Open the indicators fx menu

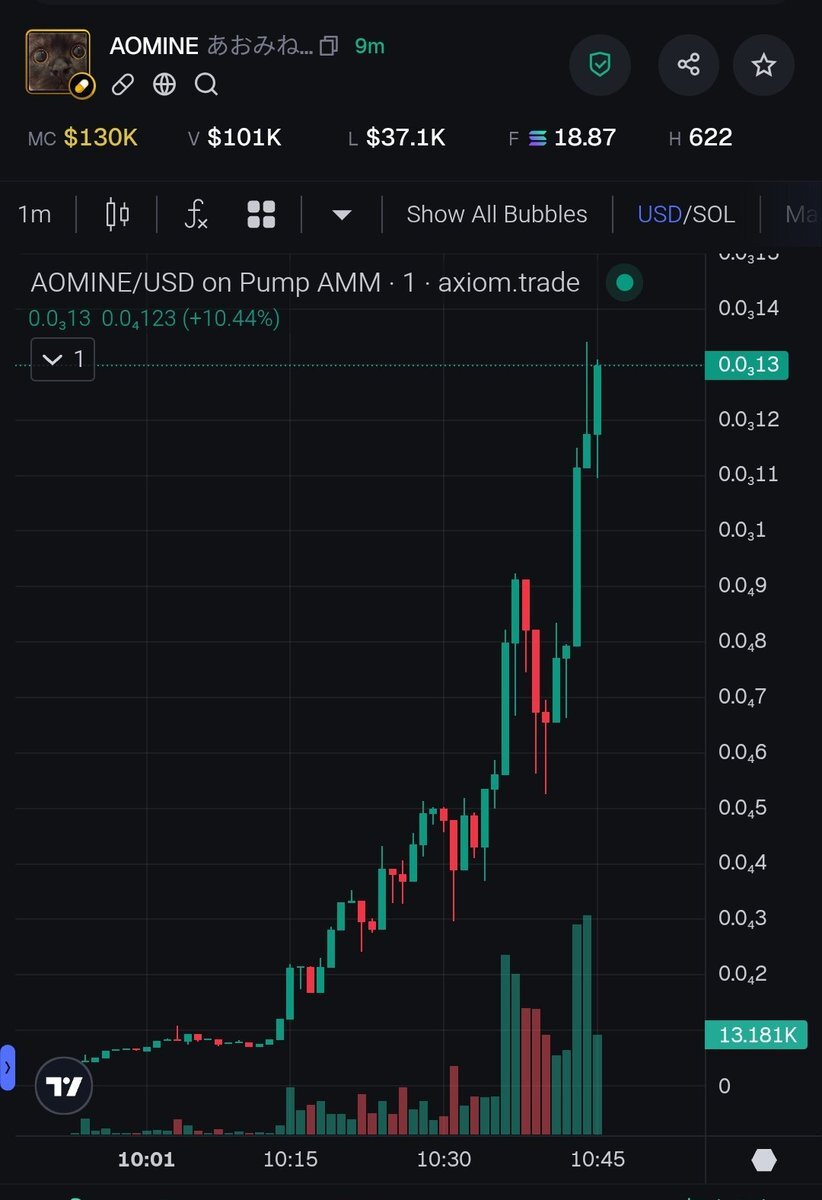196,214
